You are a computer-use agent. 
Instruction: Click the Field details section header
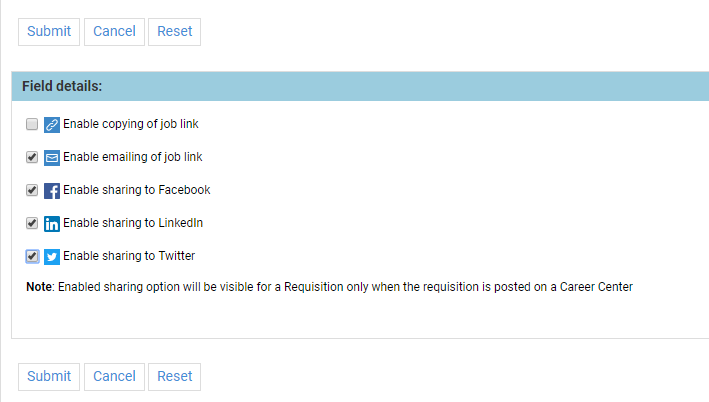pyautogui.click(x=62, y=86)
